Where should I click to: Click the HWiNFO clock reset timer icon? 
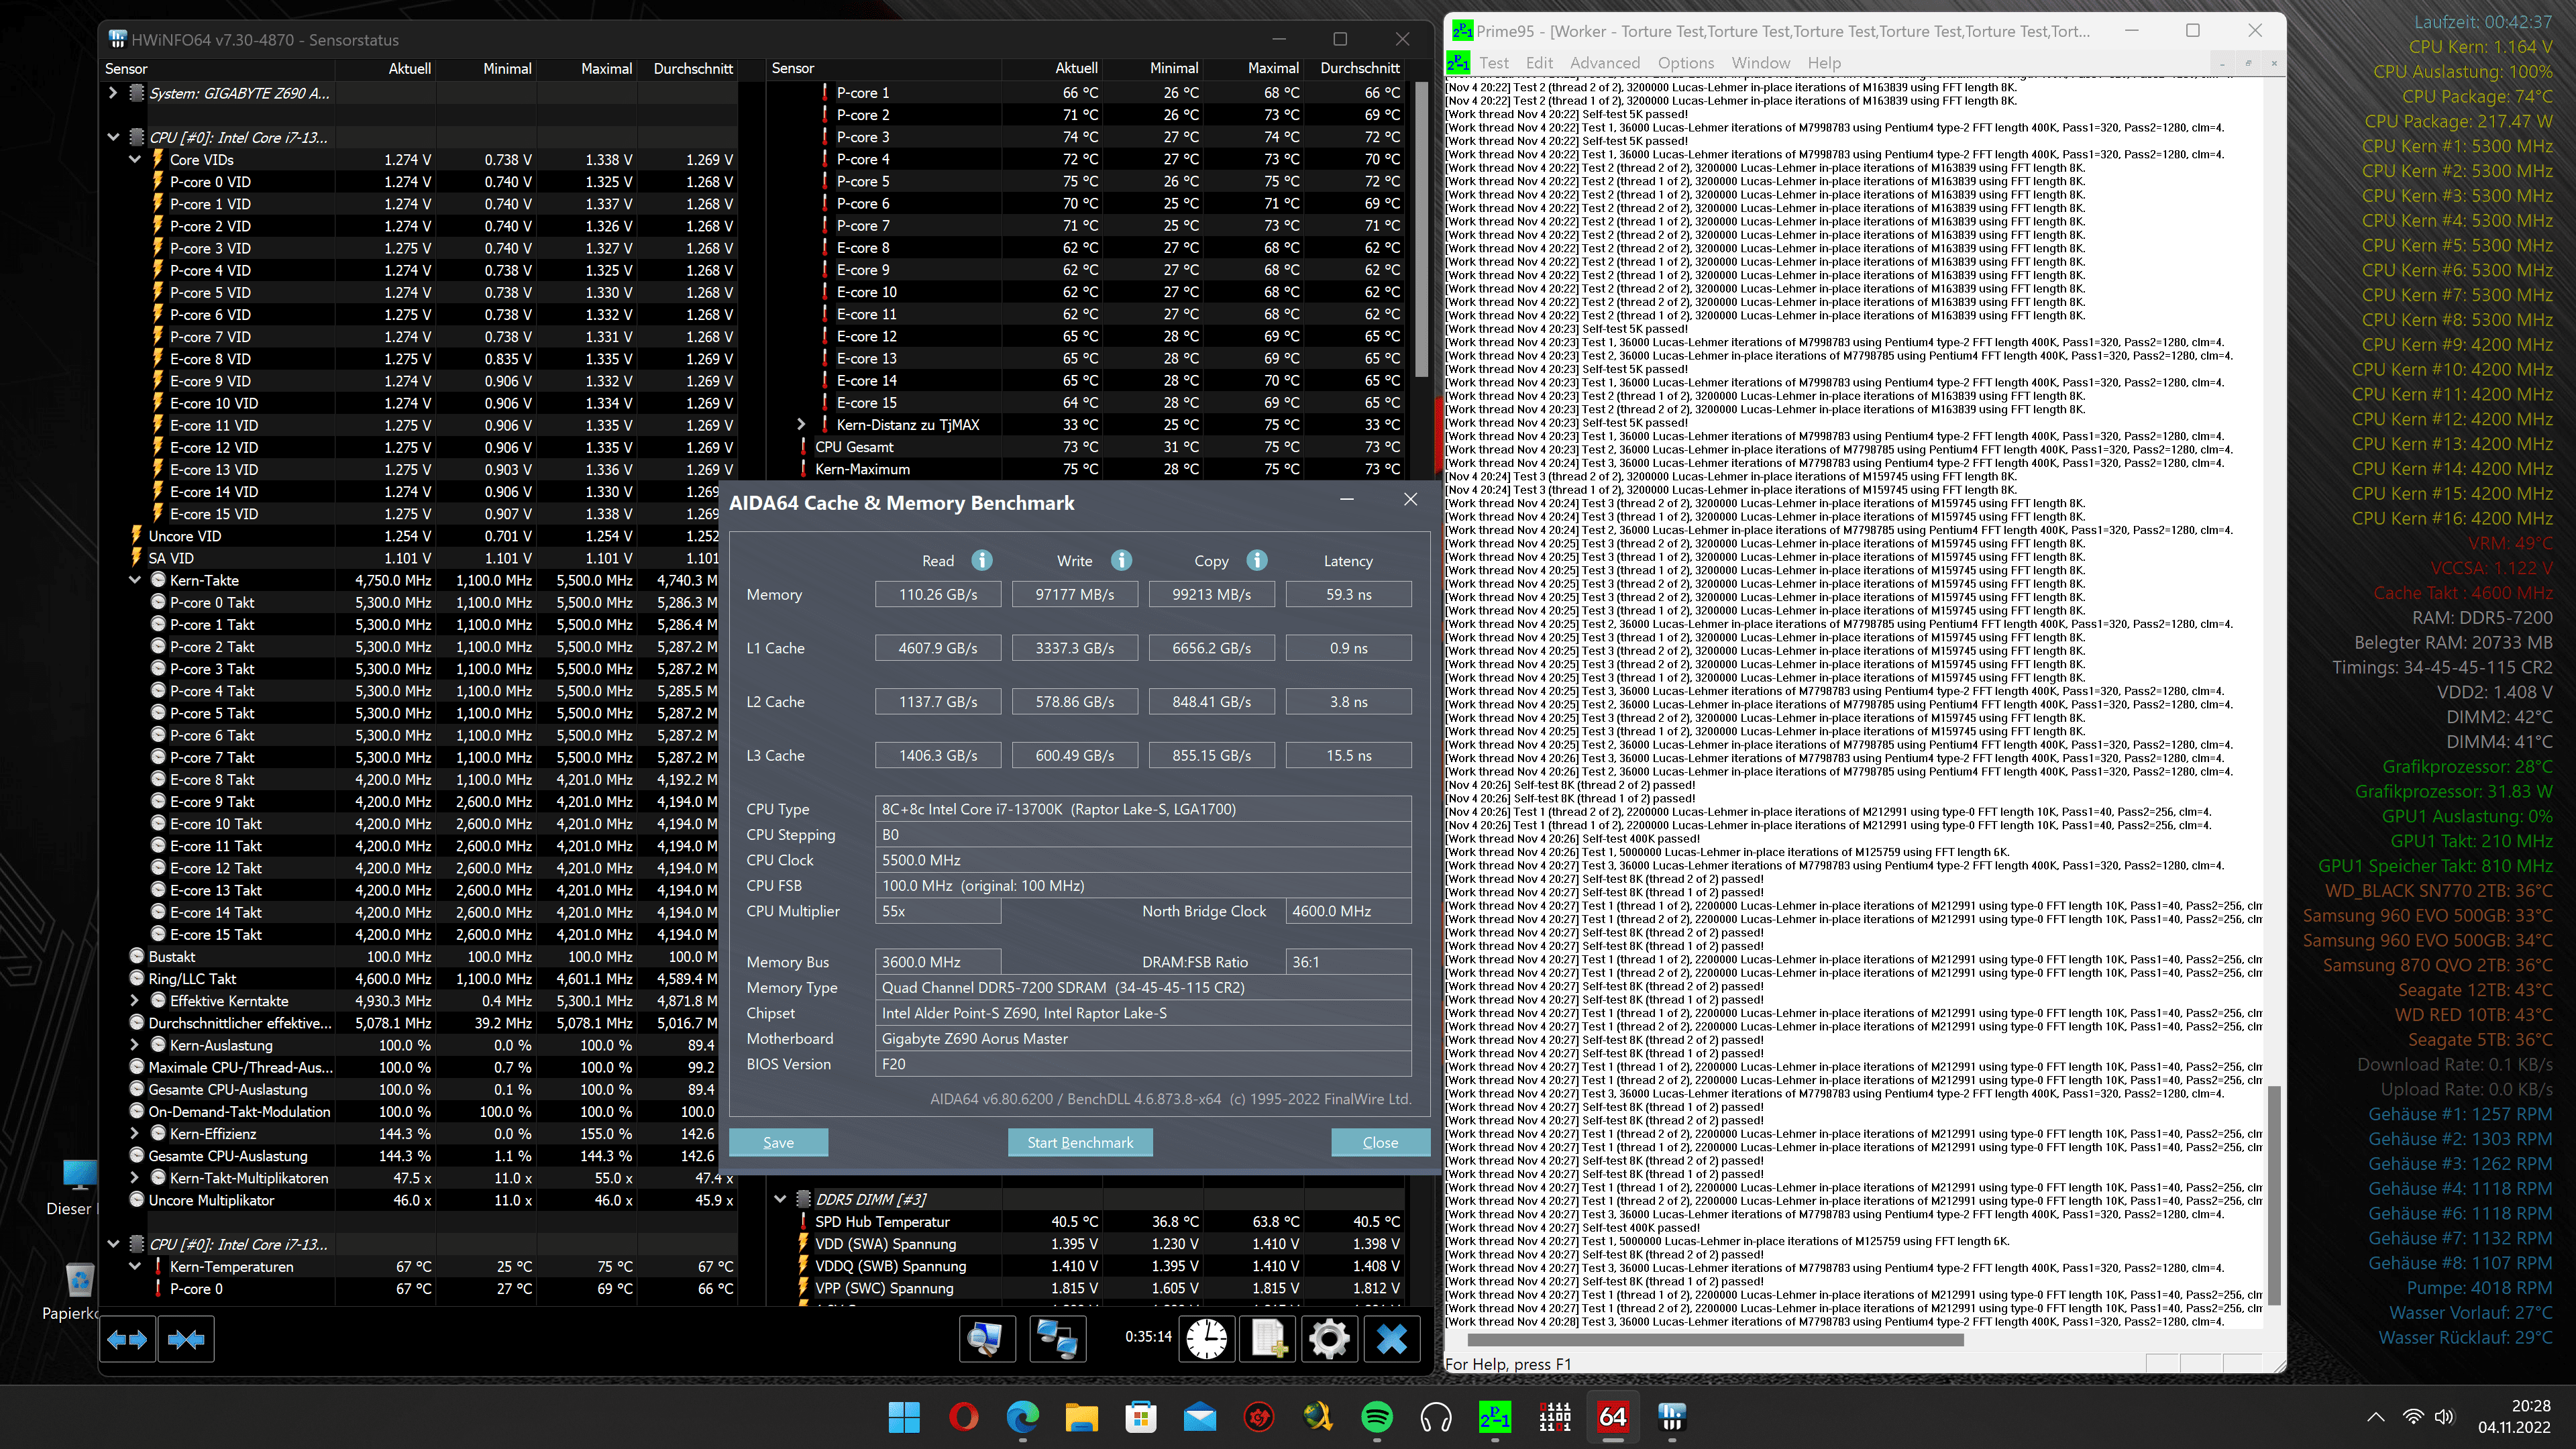point(1207,1338)
